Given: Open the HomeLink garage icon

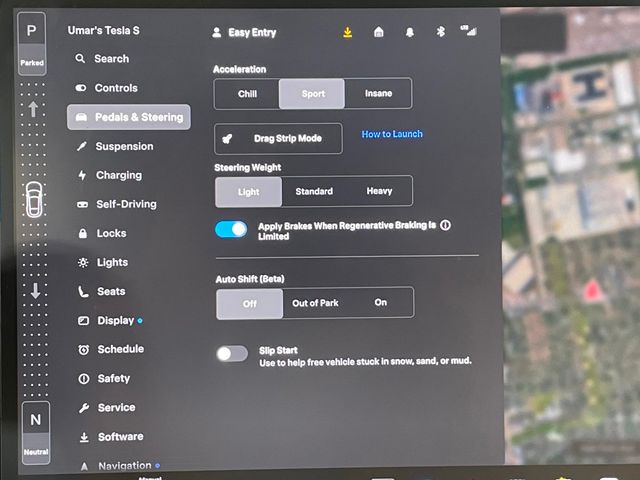Looking at the screenshot, I should [x=379, y=32].
